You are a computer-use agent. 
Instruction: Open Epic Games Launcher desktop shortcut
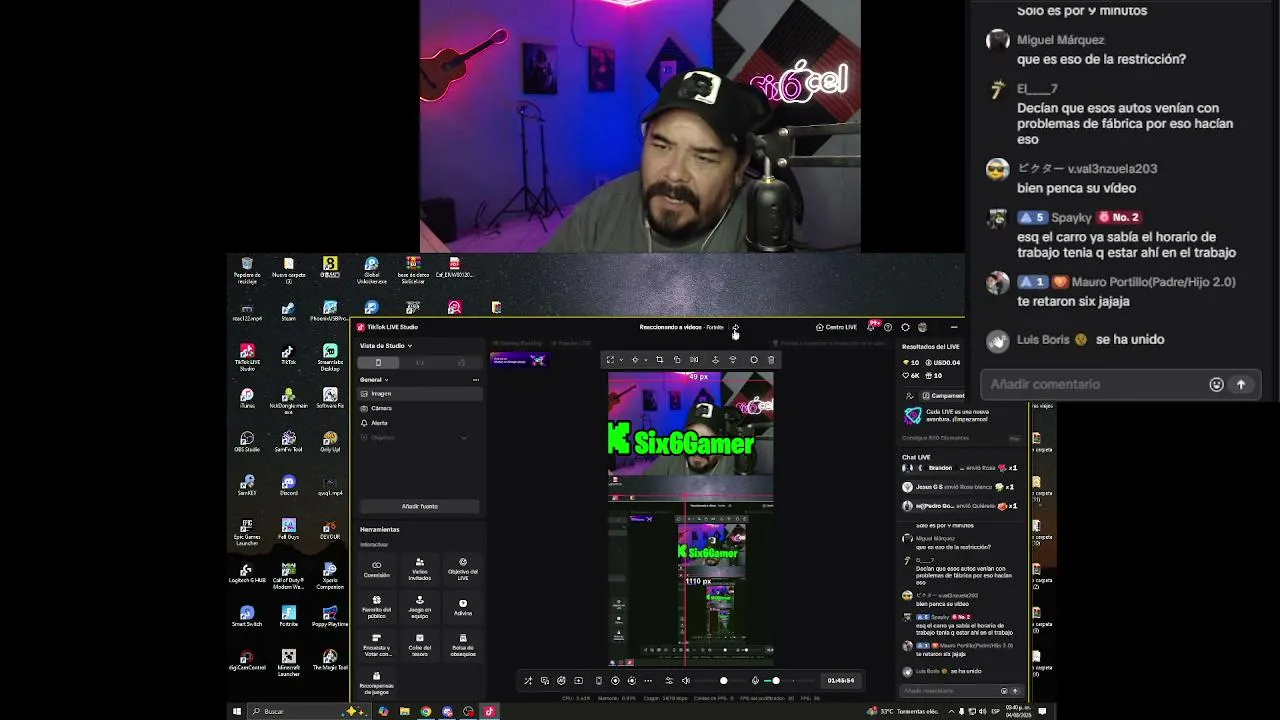coord(247,530)
